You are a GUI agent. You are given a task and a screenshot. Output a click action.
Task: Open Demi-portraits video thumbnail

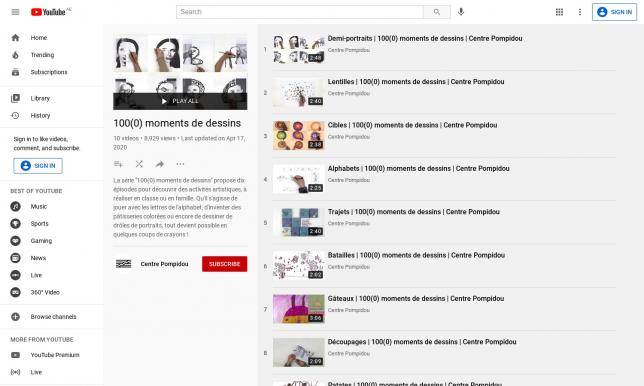coord(299,50)
